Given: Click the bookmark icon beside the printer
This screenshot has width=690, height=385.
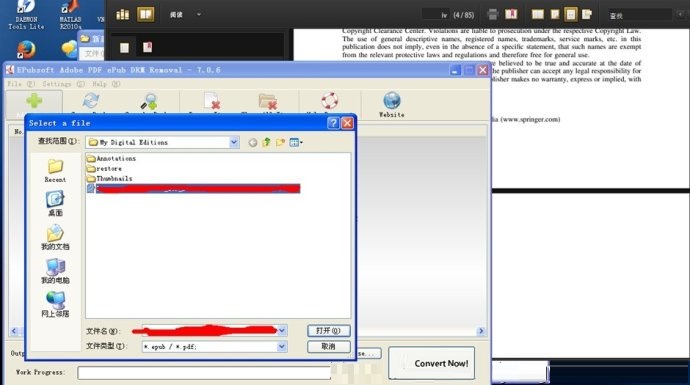Looking at the screenshot, I should pyautogui.click(x=511, y=14).
